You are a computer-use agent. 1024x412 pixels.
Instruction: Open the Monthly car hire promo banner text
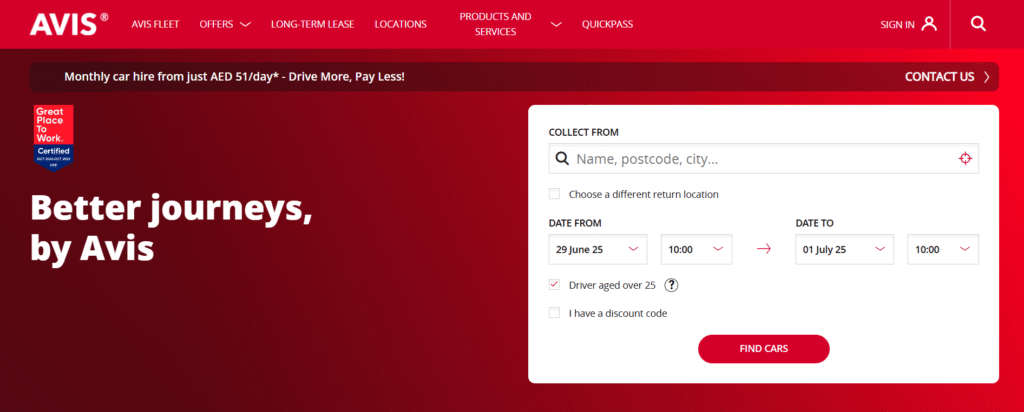click(234, 76)
